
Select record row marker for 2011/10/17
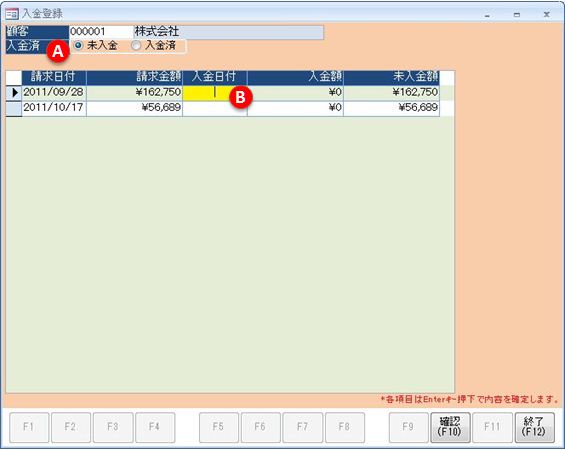click(x=14, y=108)
